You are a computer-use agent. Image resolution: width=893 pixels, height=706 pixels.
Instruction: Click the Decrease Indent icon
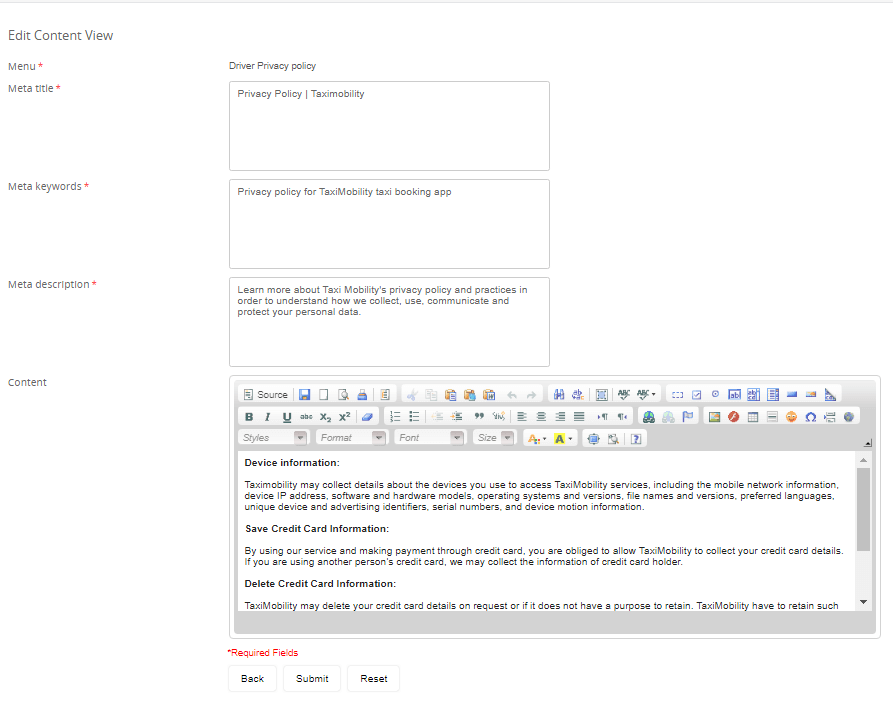[437, 417]
